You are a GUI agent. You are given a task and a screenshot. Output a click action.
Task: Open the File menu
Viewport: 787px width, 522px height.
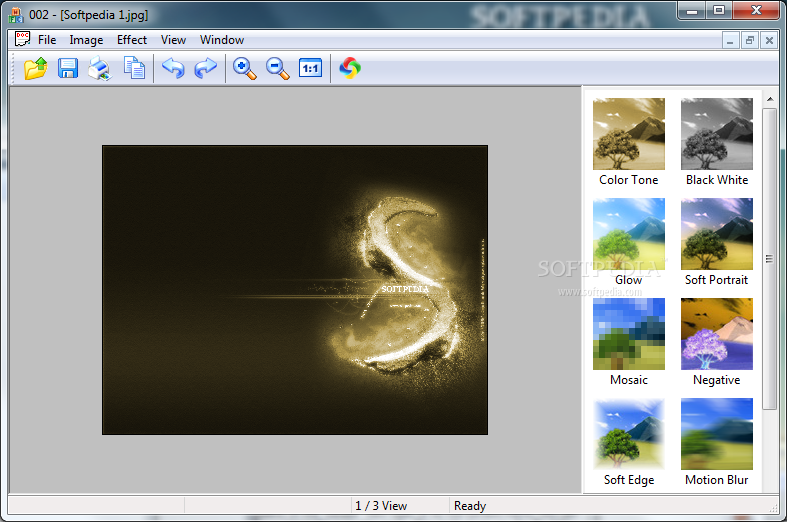pyautogui.click(x=47, y=40)
